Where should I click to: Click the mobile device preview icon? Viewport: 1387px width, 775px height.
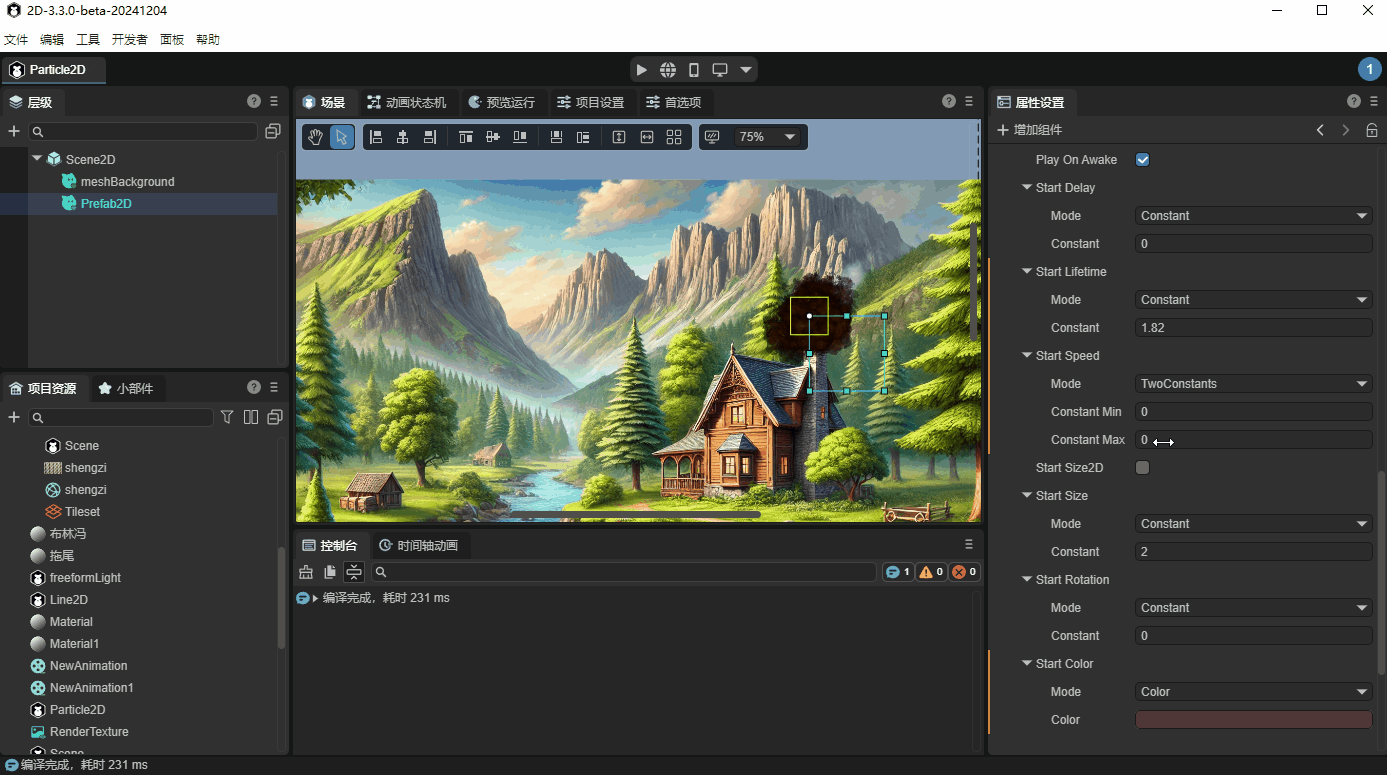[693, 69]
